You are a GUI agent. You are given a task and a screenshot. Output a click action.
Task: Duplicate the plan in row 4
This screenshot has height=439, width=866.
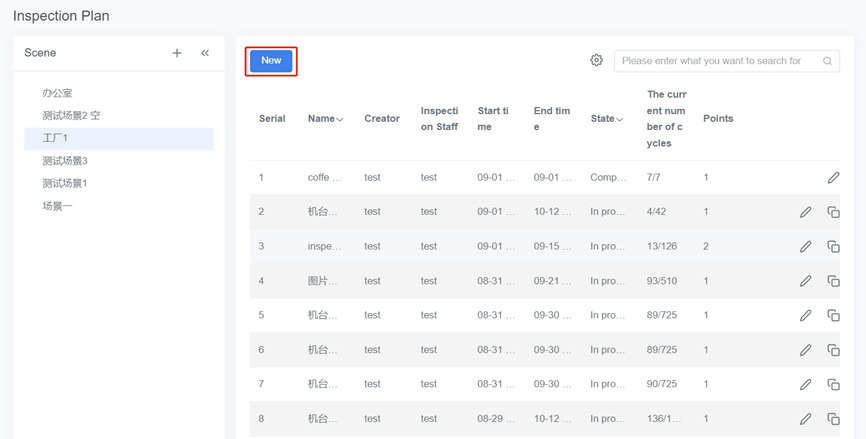[x=833, y=281]
